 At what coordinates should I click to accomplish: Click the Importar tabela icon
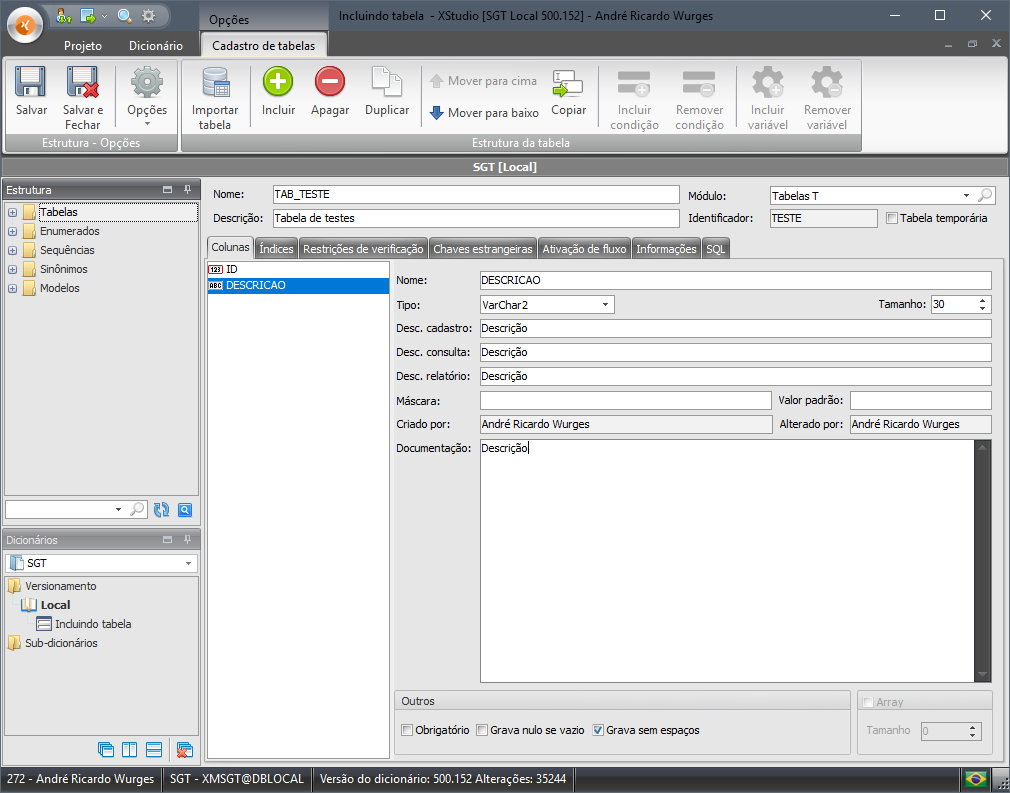pos(215,84)
